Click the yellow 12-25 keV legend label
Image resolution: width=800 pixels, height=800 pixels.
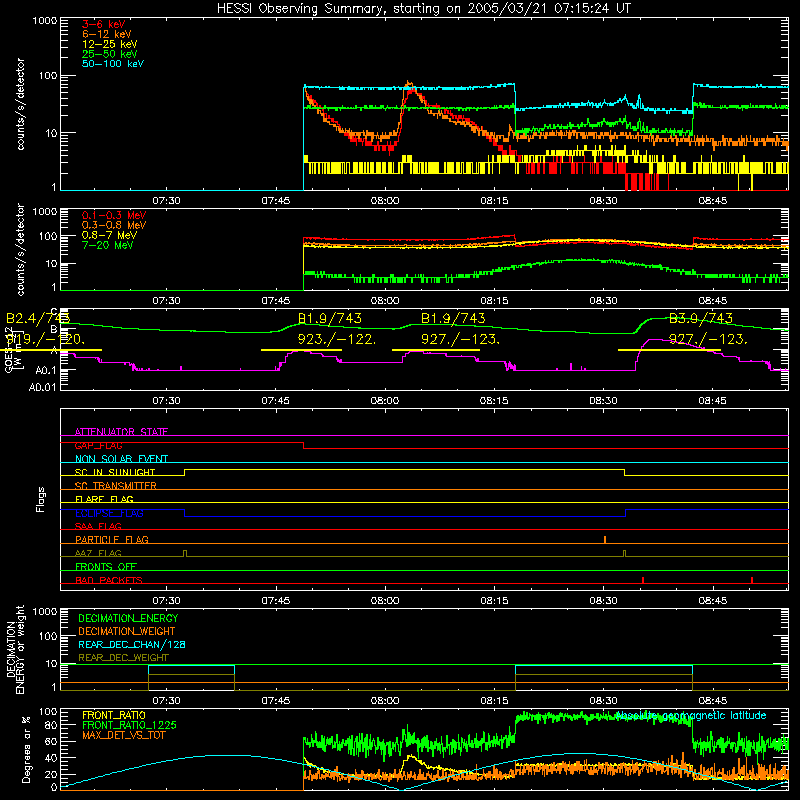pos(110,44)
